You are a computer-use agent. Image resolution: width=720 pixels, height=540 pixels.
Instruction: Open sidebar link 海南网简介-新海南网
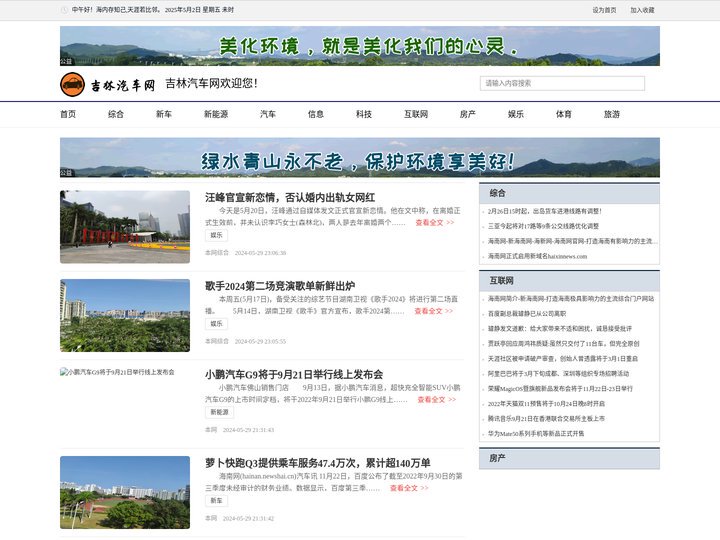pyautogui.click(x=571, y=299)
